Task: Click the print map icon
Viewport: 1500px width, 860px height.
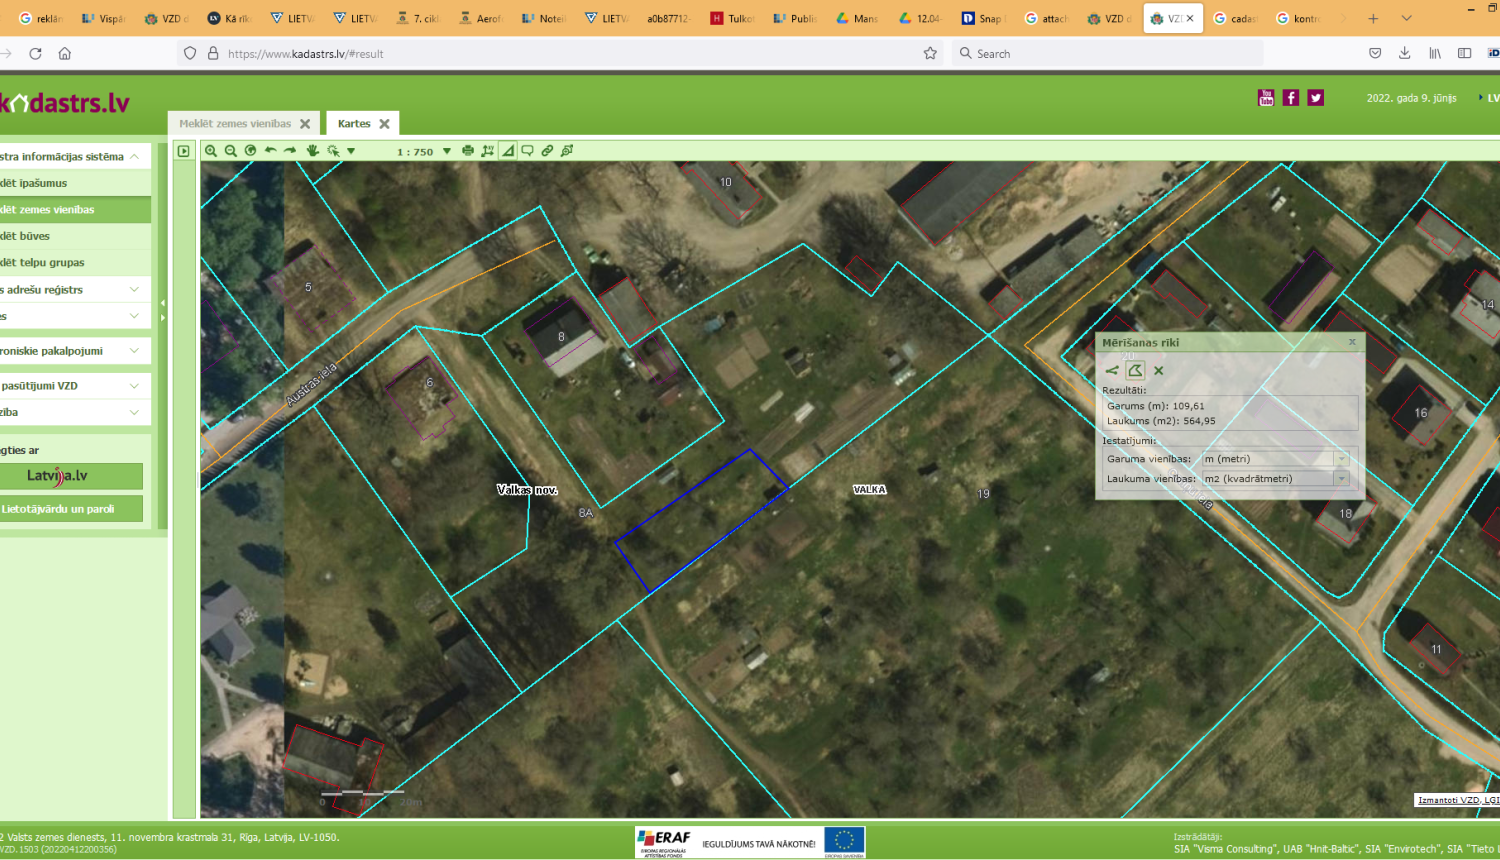Action: click(x=468, y=151)
